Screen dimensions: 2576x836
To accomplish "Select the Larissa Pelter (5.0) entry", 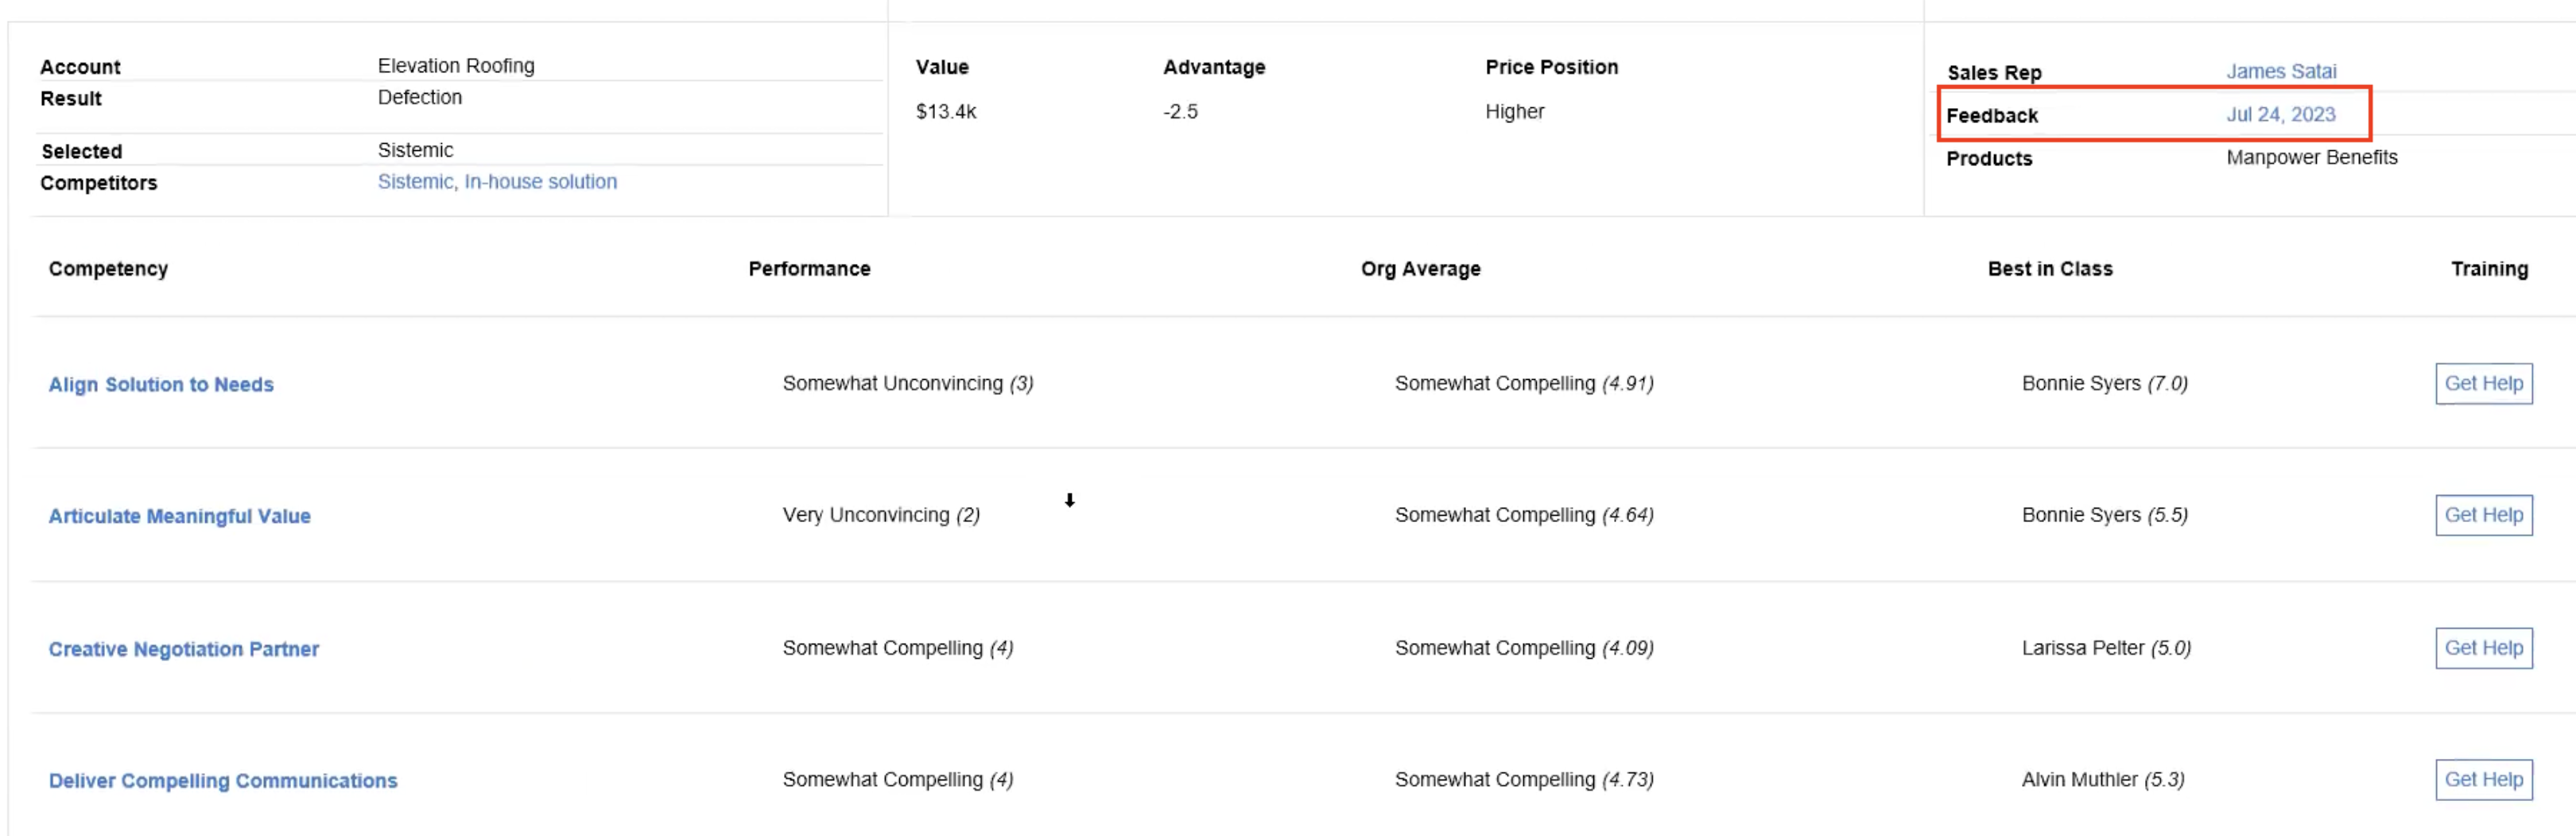I will [2106, 648].
